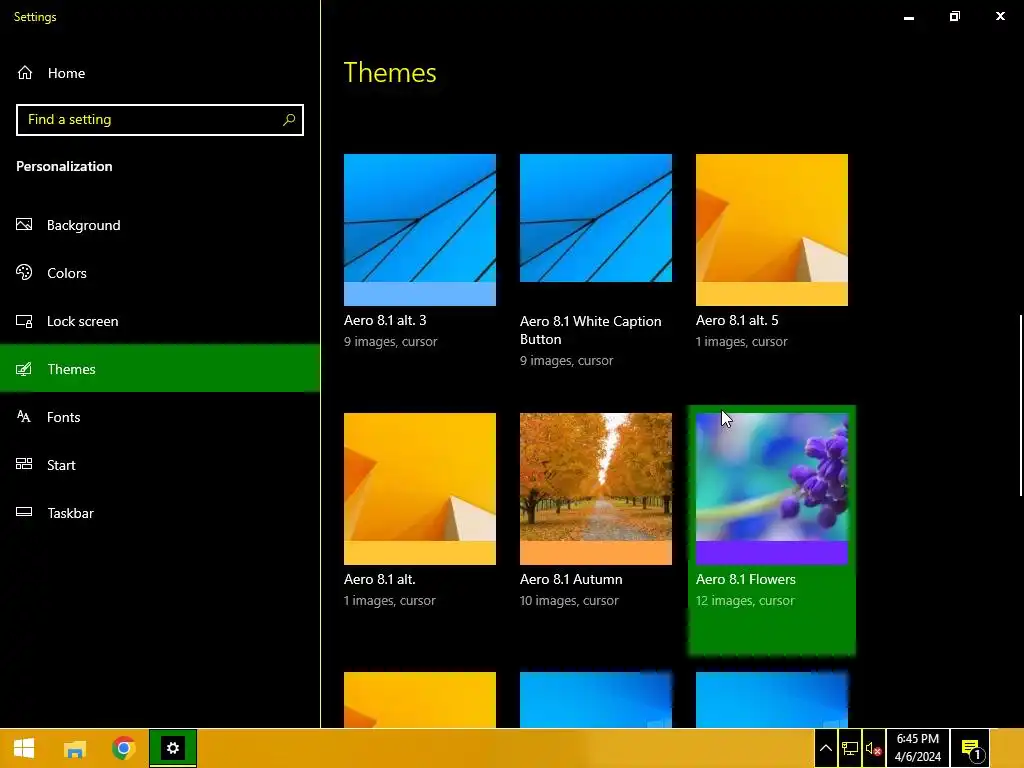Restore down the Settings window

tap(955, 16)
